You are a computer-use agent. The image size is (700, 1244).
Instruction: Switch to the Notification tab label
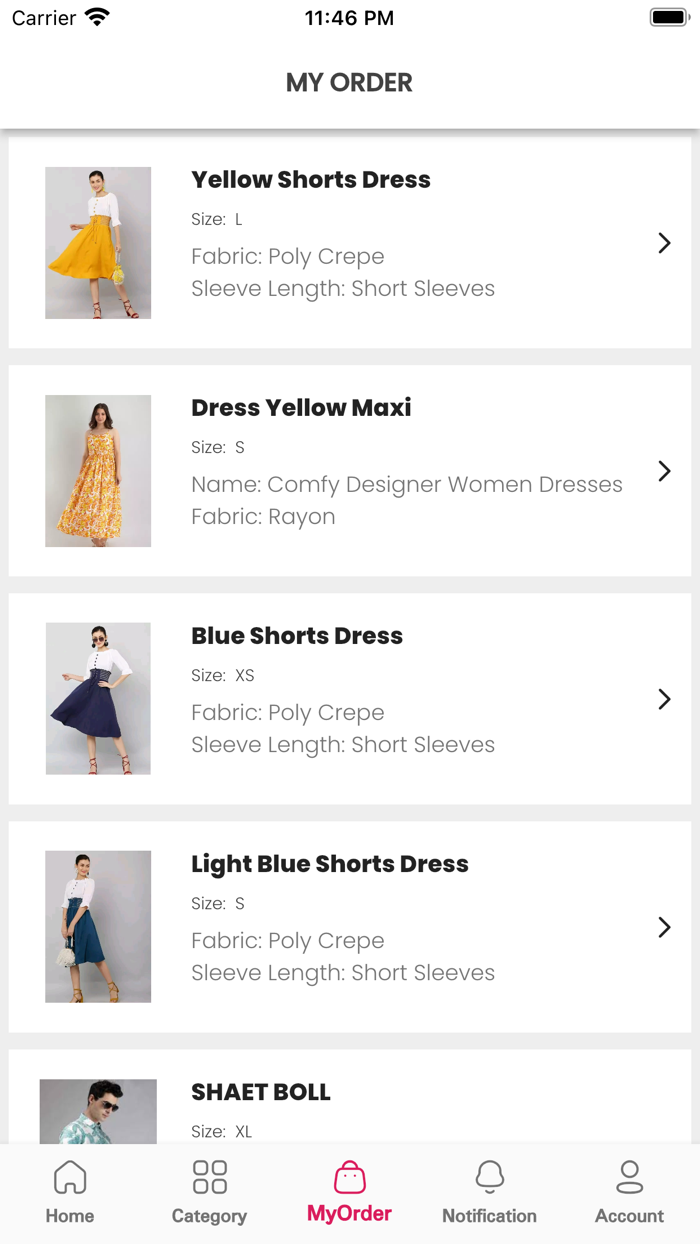coord(489,1216)
